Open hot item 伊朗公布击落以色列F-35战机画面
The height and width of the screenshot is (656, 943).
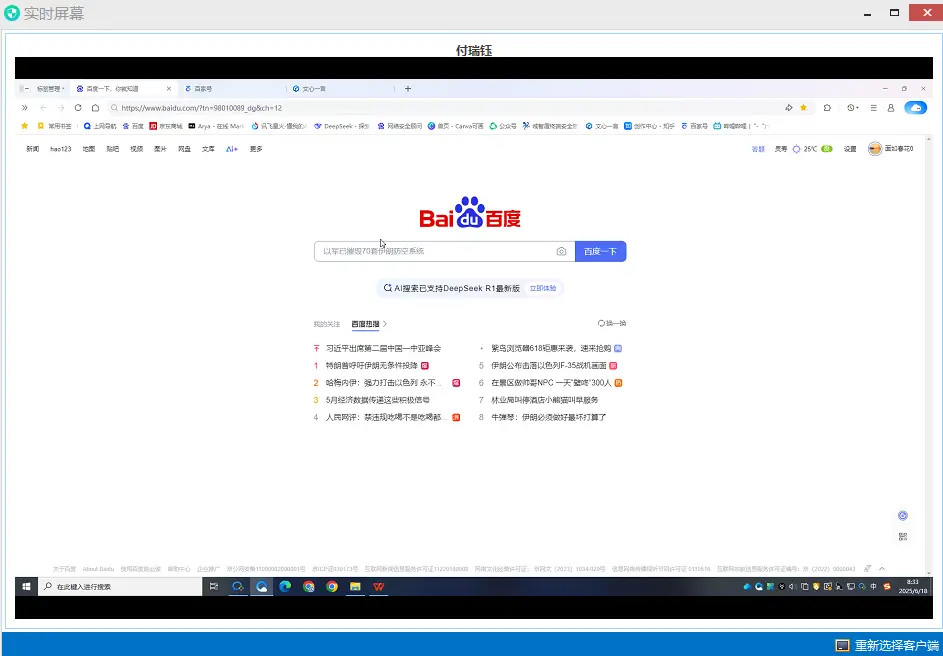(x=548, y=366)
